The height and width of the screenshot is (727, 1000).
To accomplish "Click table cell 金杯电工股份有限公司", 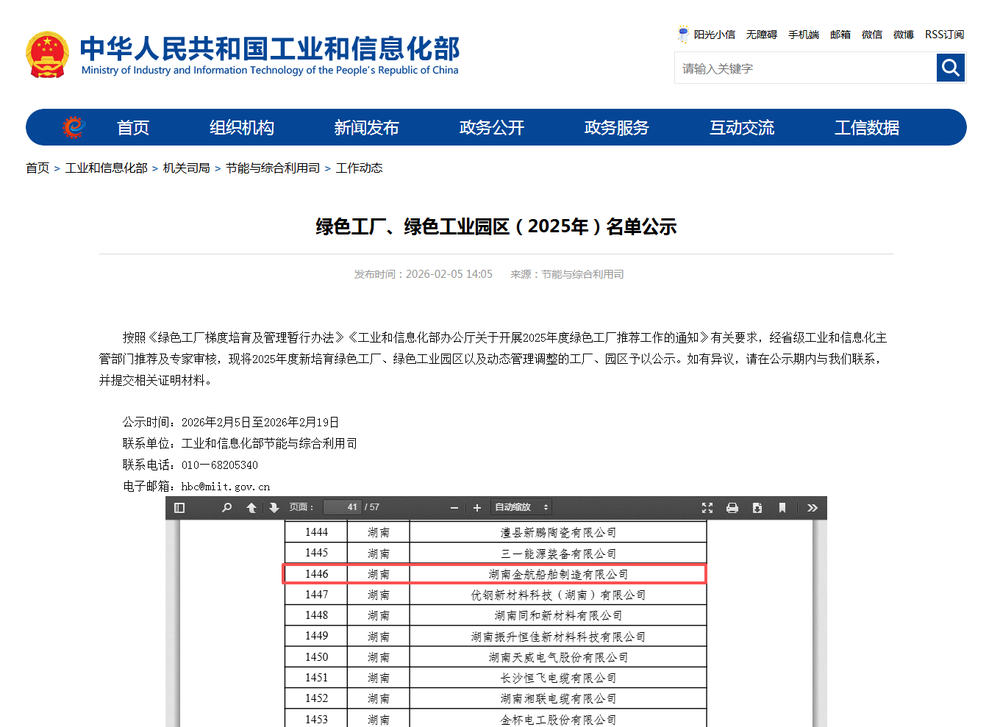I will pos(558,719).
